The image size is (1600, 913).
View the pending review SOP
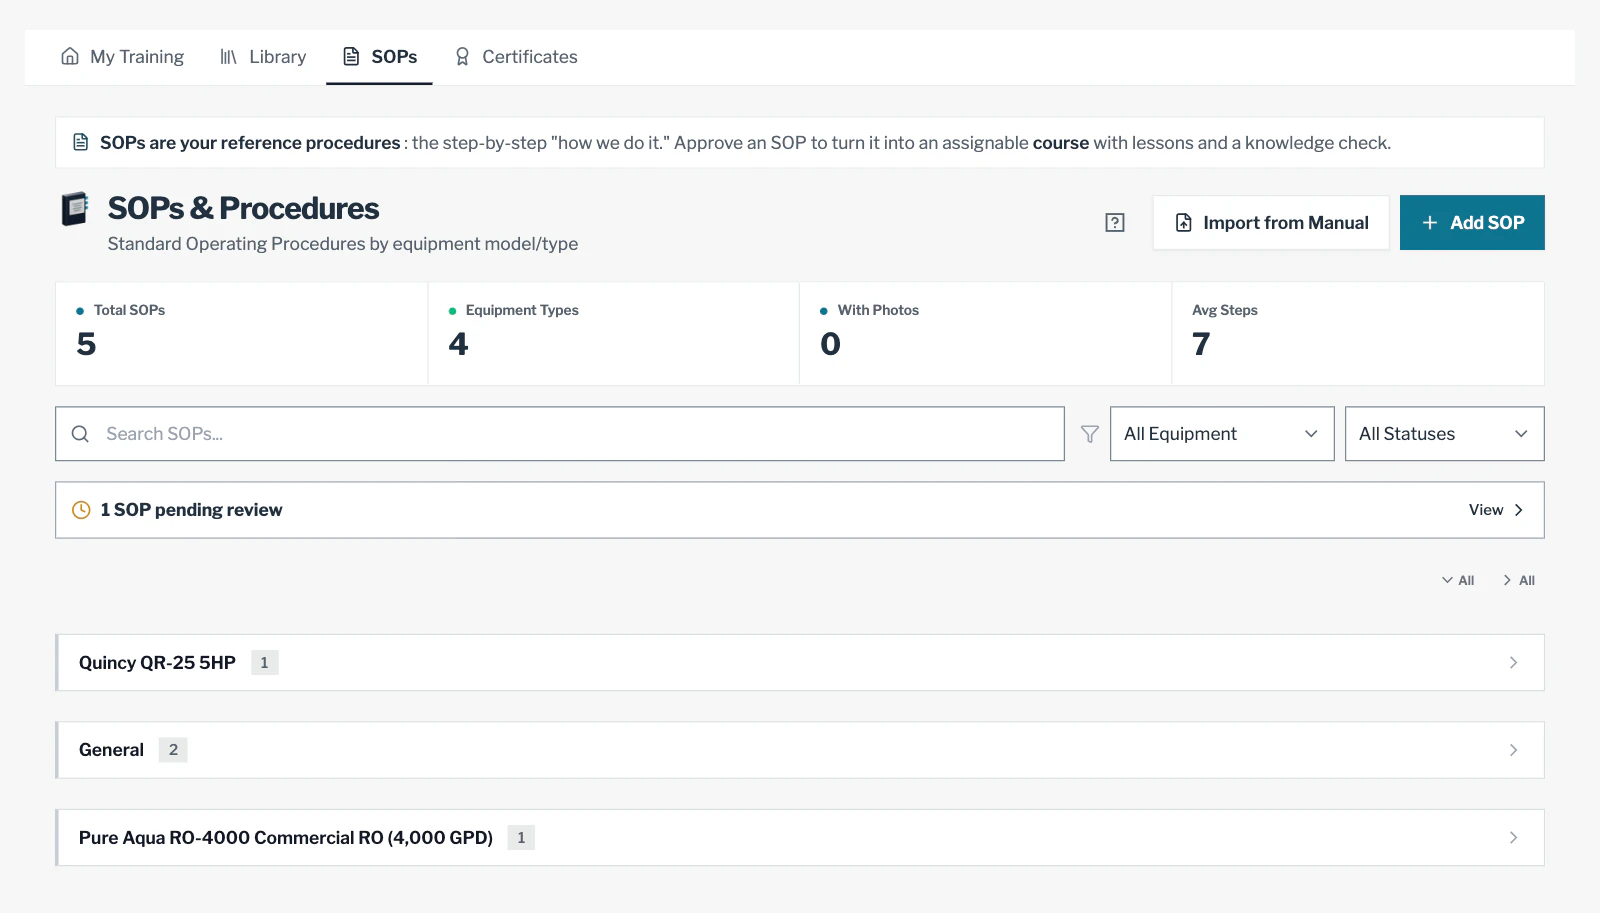pos(1496,510)
